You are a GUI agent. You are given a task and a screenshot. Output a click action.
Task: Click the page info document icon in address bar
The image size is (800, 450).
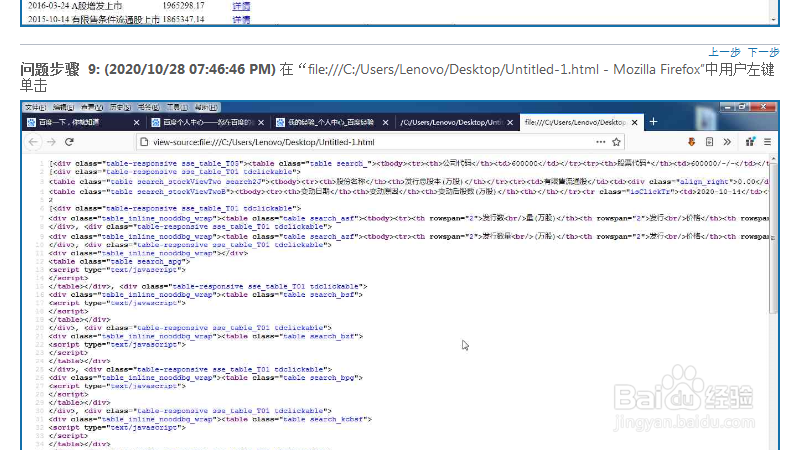click(144, 142)
